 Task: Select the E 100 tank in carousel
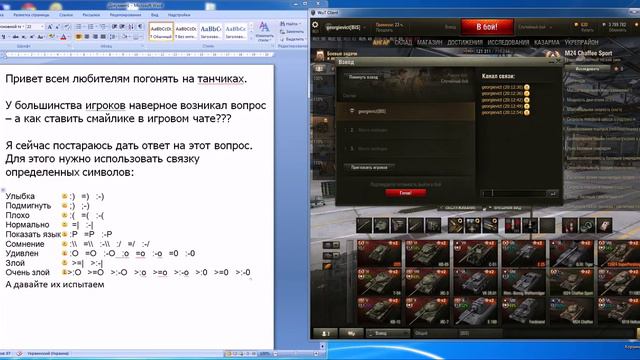coord(475,311)
